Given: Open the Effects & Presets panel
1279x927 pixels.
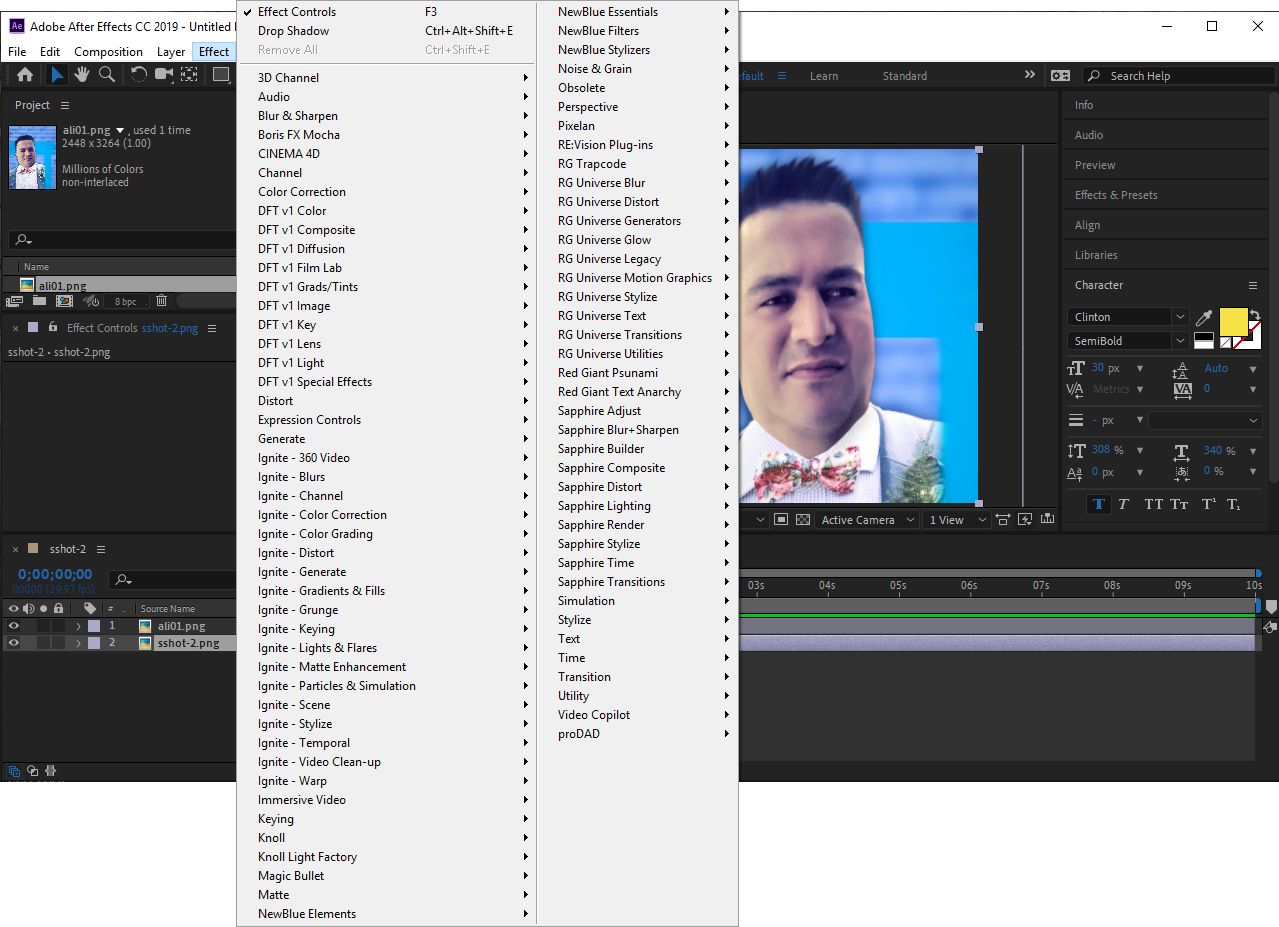Looking at the screenshot, I should click(x=1116, y=195).
